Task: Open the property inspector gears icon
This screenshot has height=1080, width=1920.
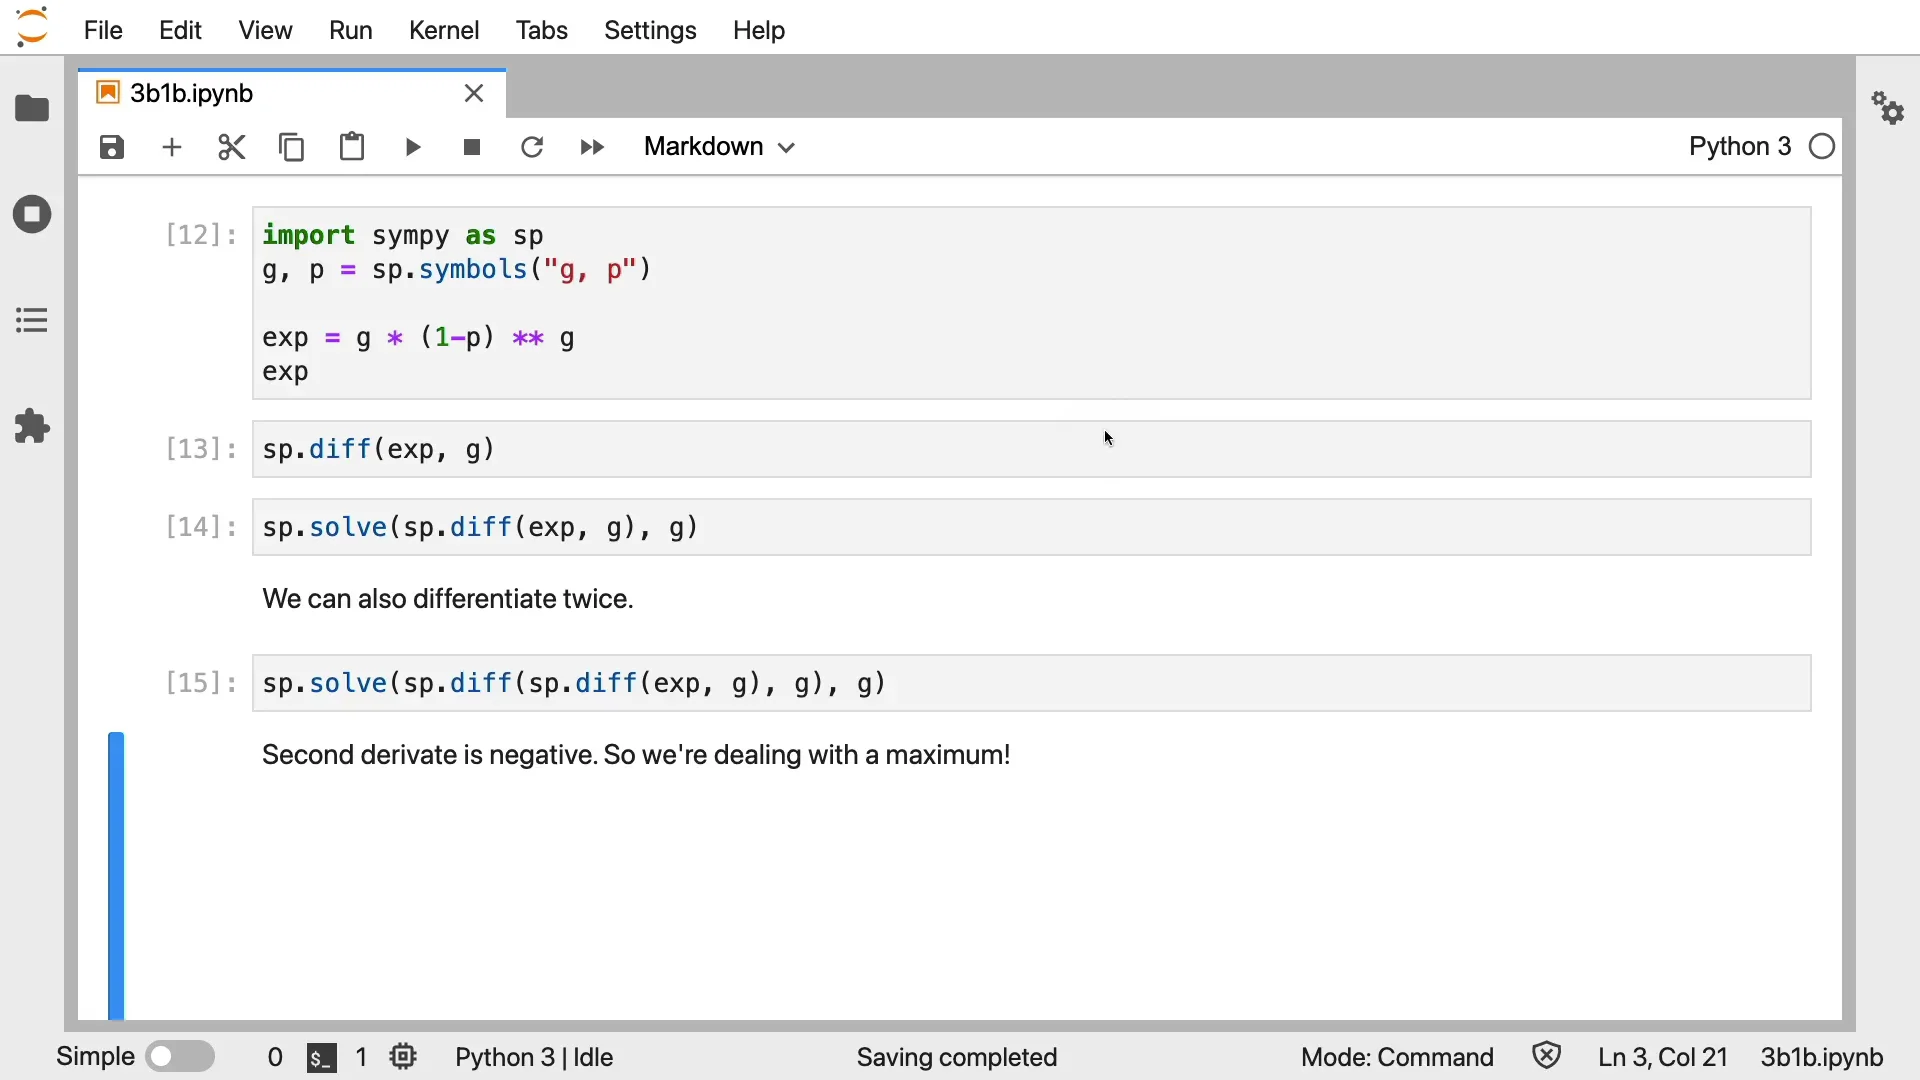Action: click(1888, 108)
